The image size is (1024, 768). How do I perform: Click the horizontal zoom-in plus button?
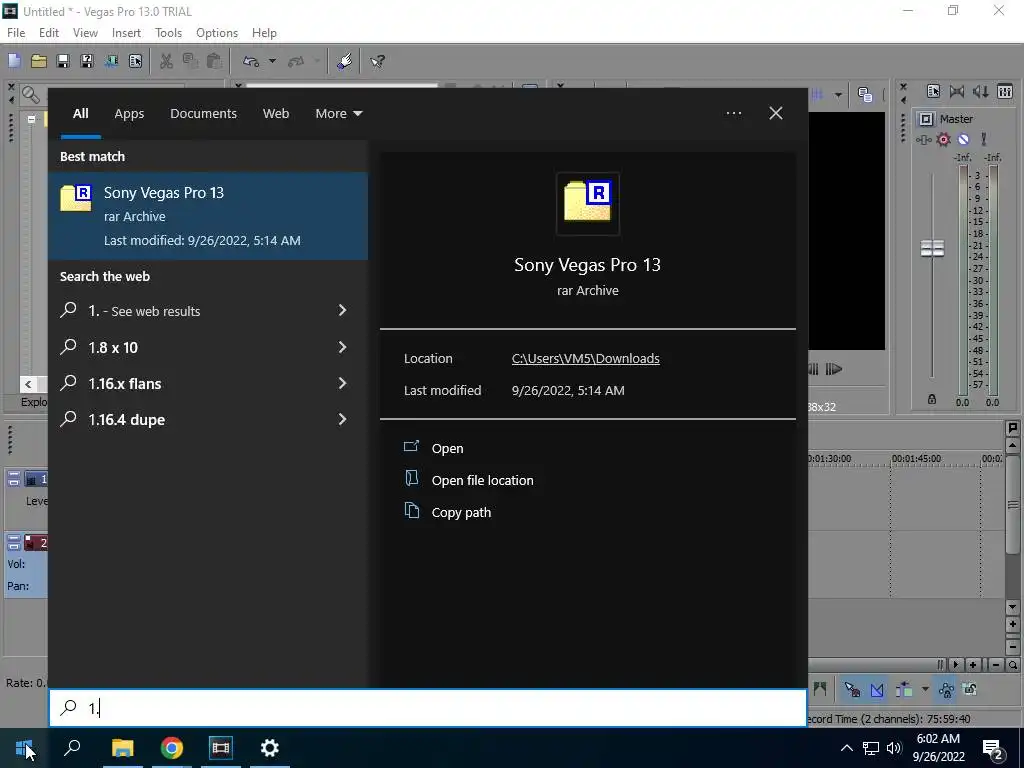pos(973,665)
